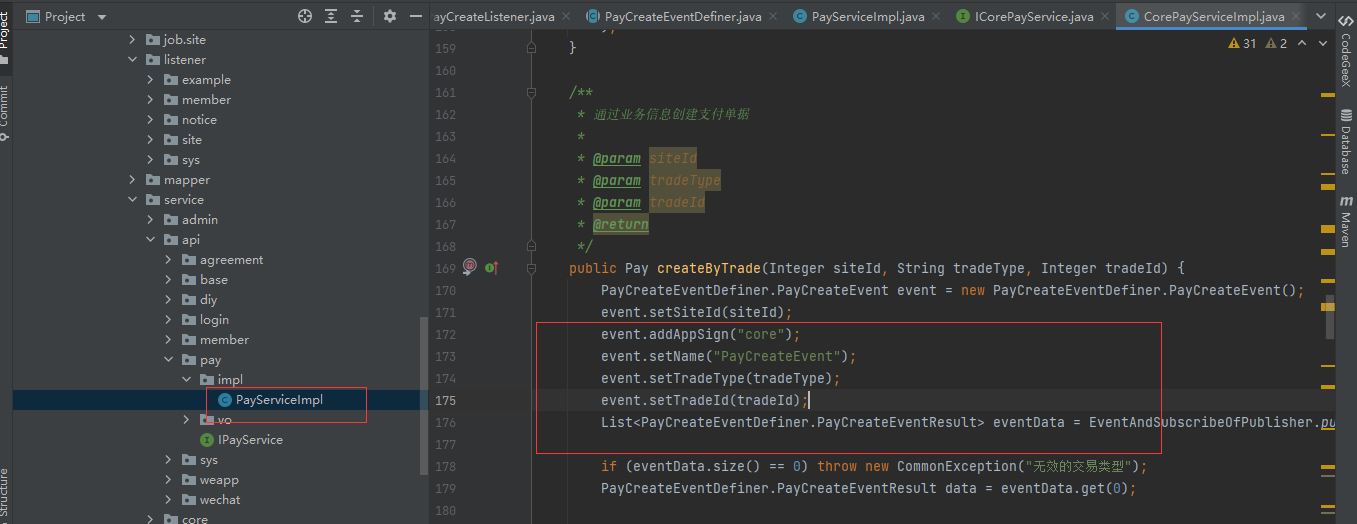
Task: Toggle fold marker at line 169 method
Action: 531,268
